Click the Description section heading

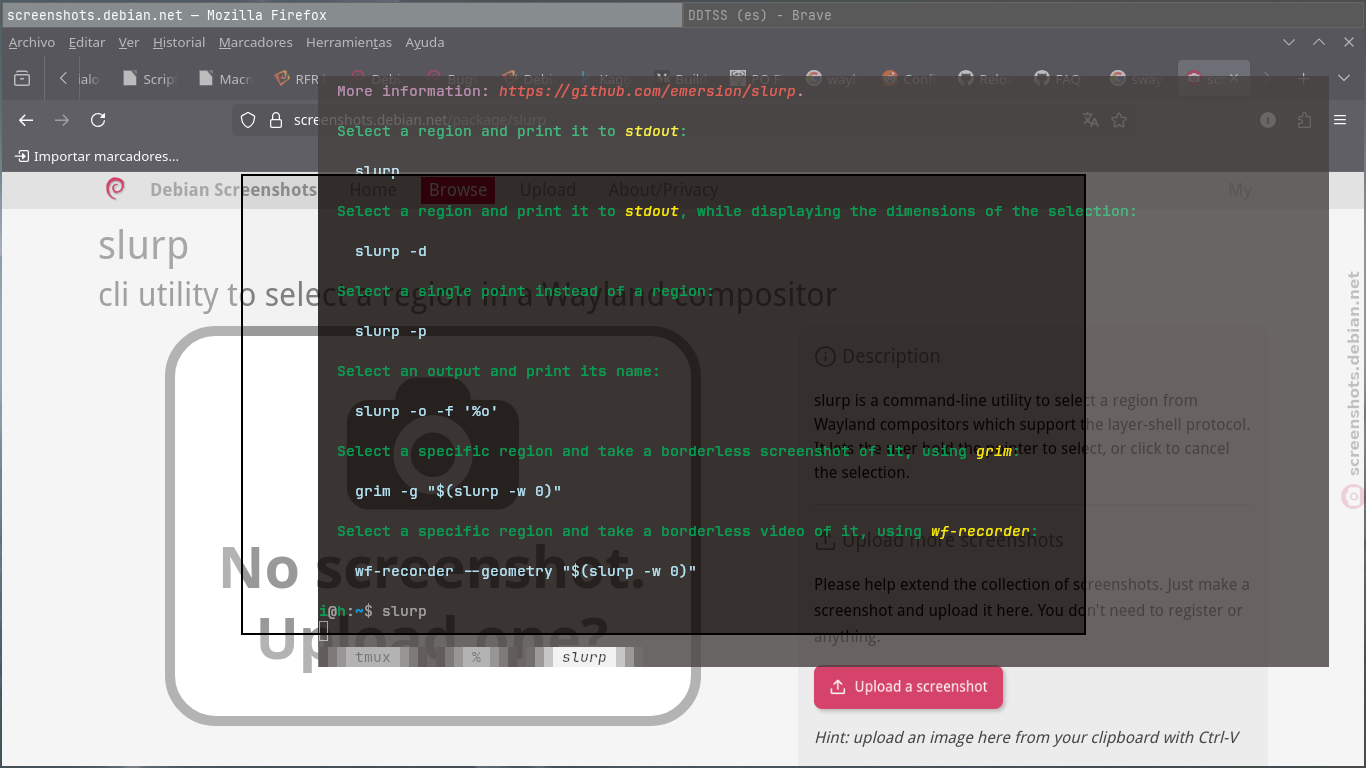point(891,356)
